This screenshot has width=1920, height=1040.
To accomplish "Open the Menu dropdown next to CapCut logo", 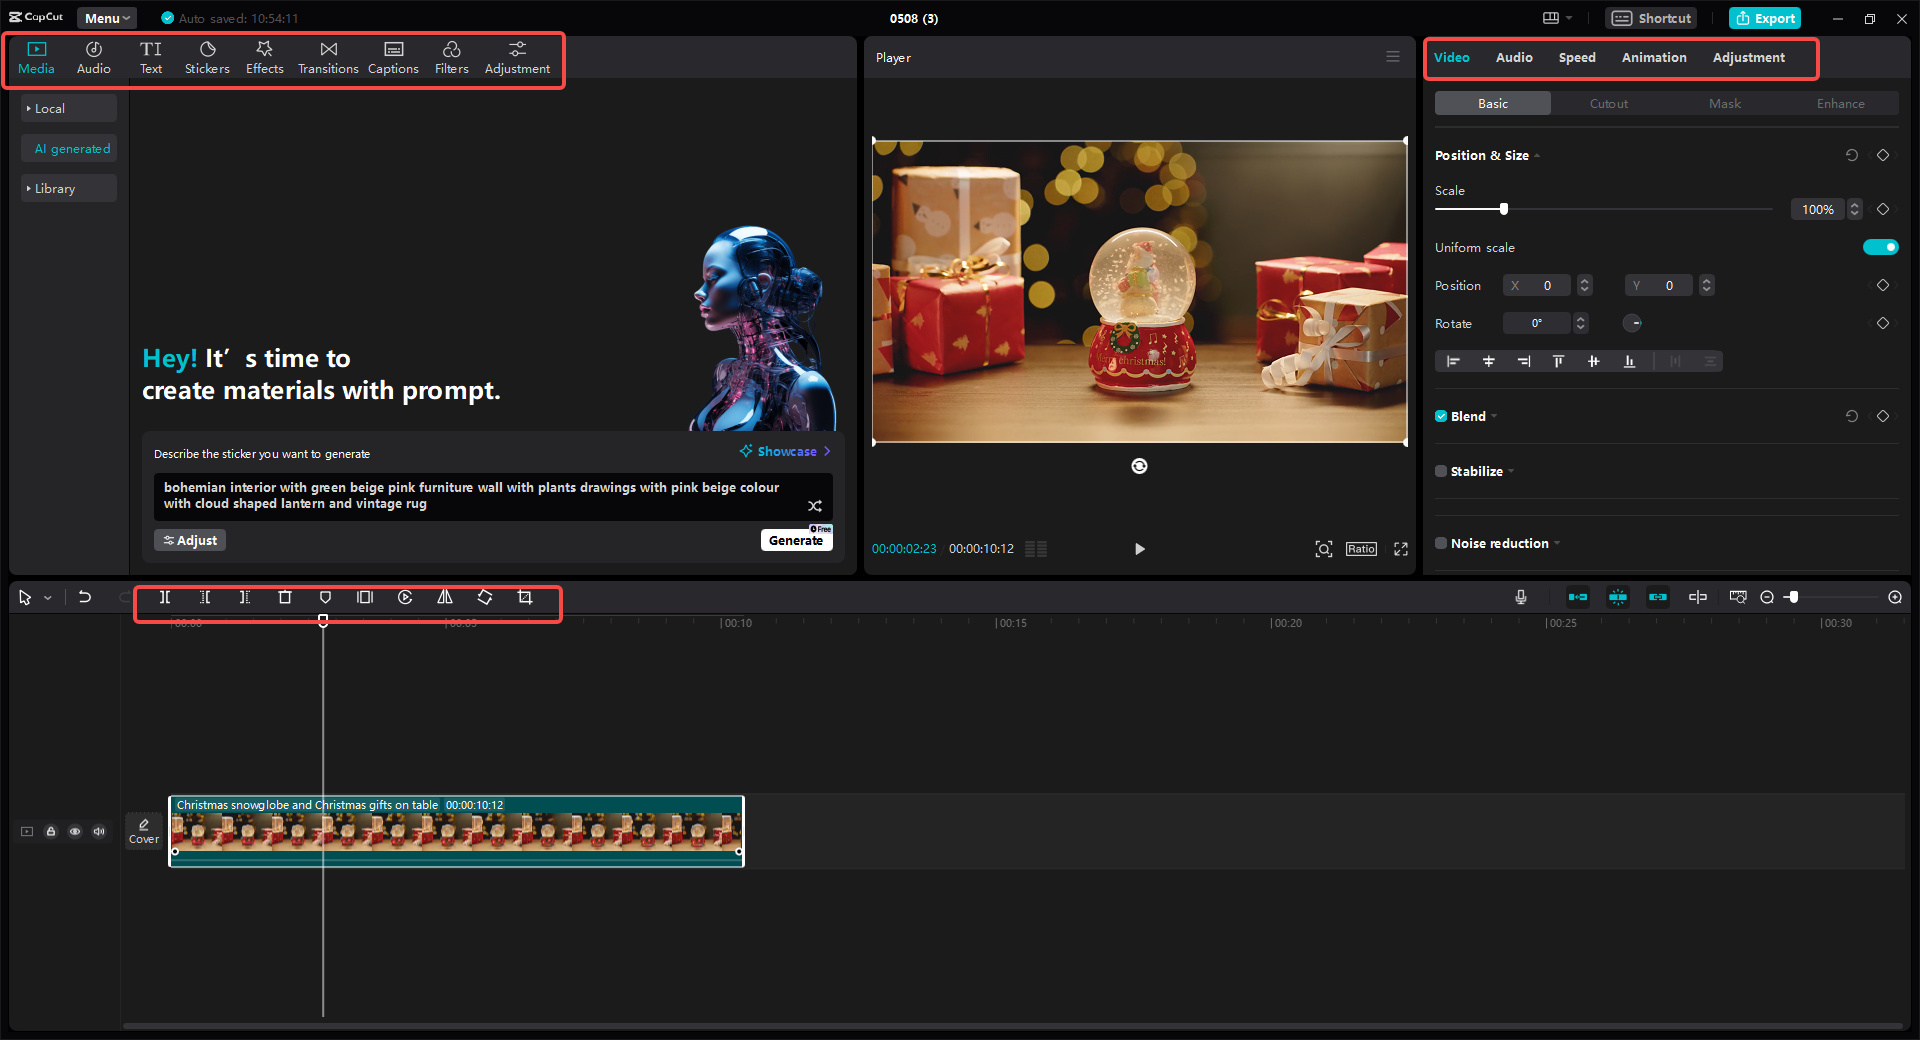I will click(105, 17).
